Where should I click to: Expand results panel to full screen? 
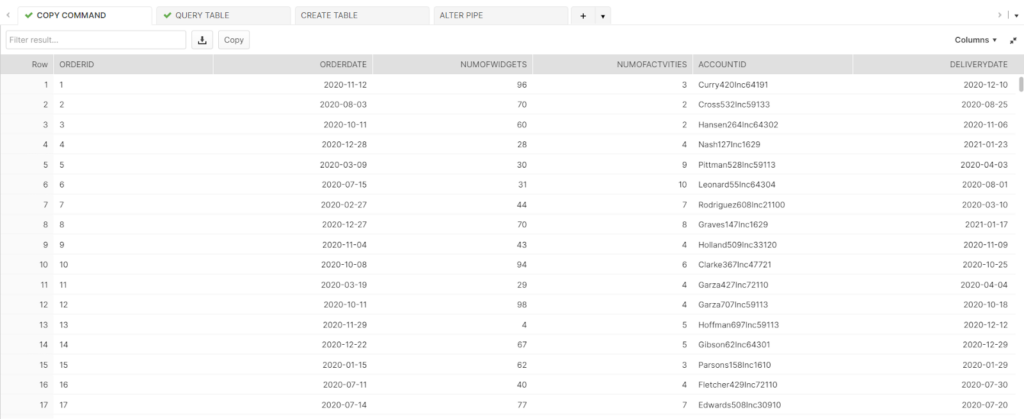[1013, 40]
